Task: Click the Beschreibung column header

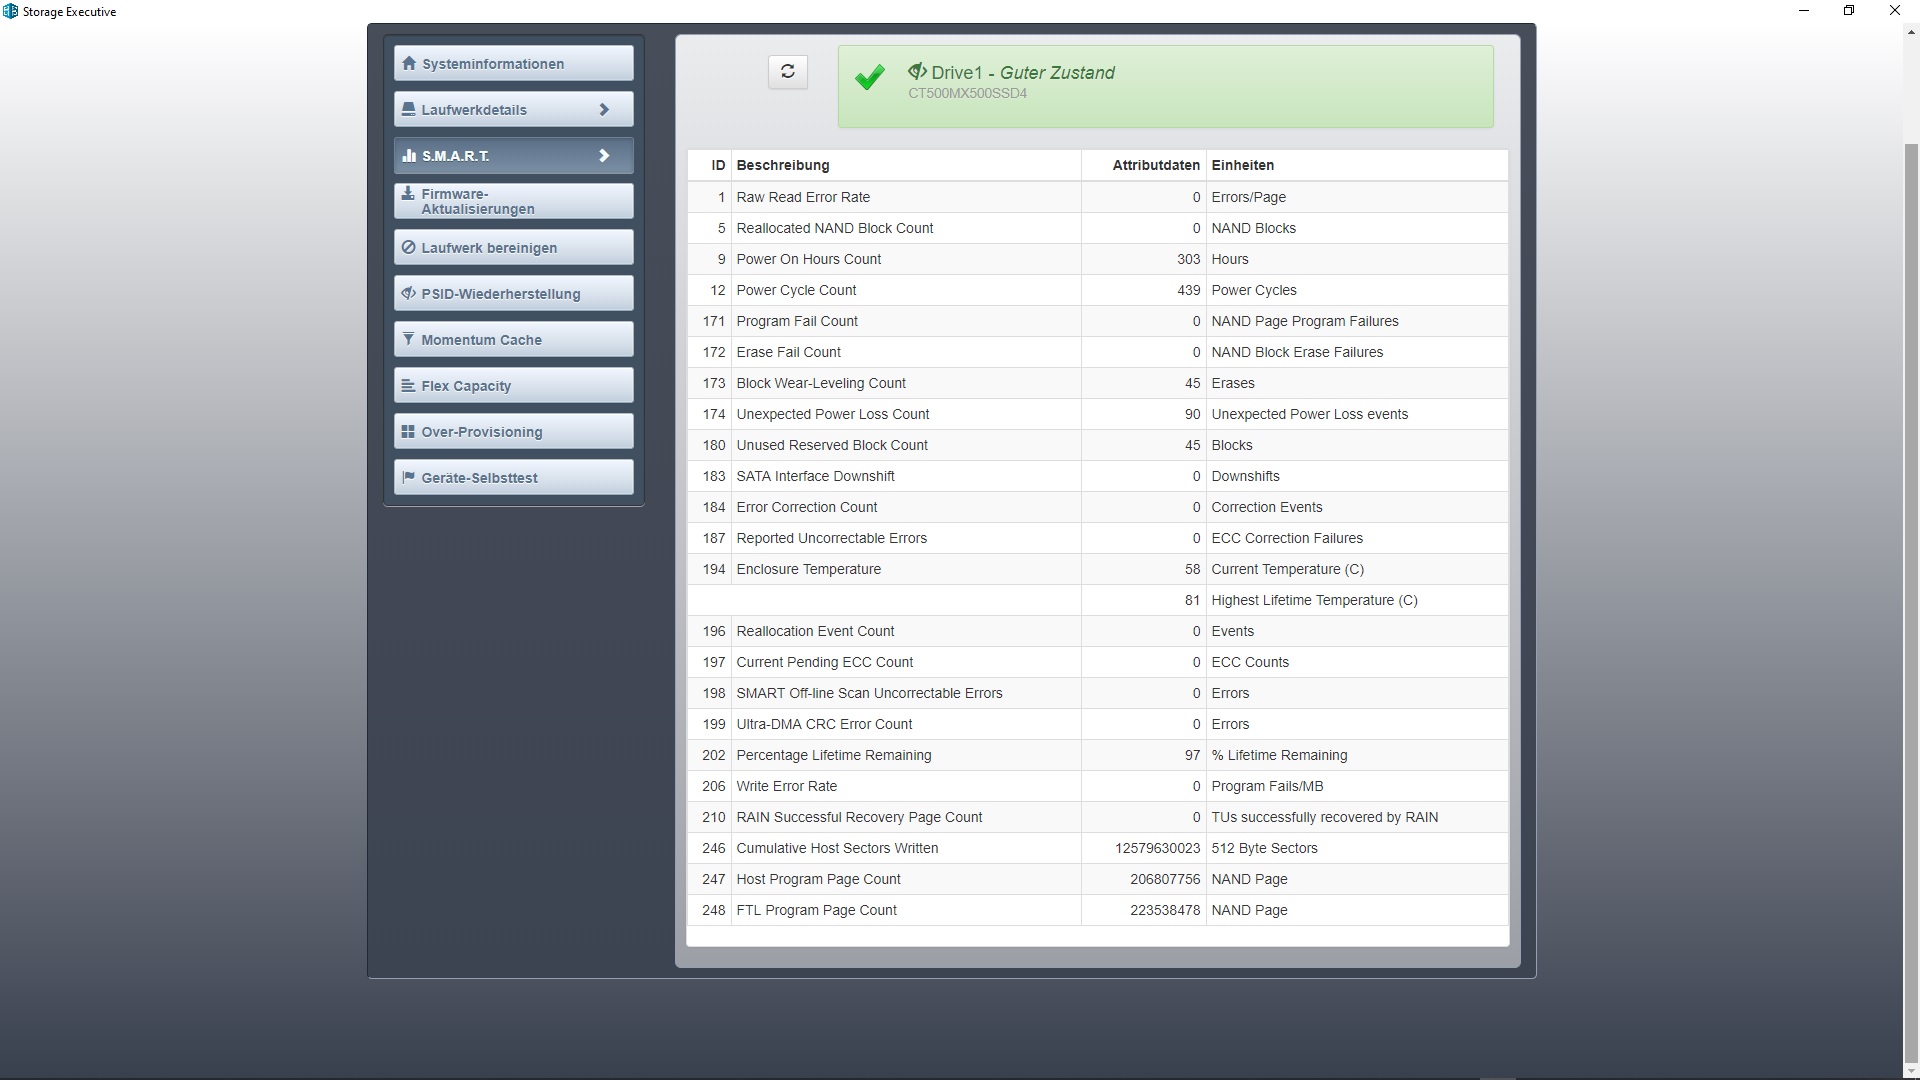Action: point(783,165)
